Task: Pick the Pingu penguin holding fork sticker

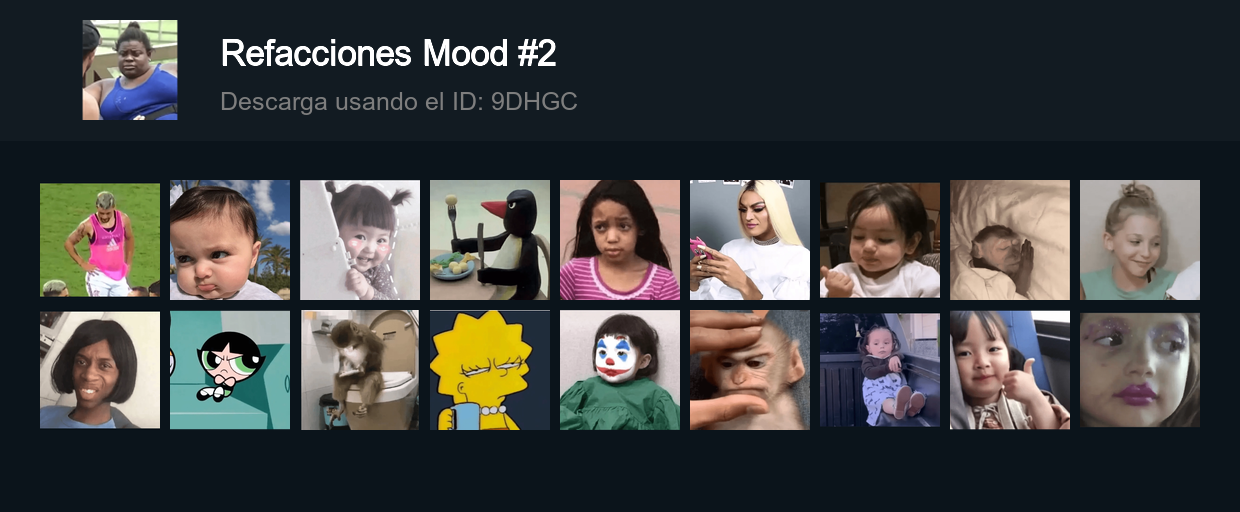Action: (490, 240)
